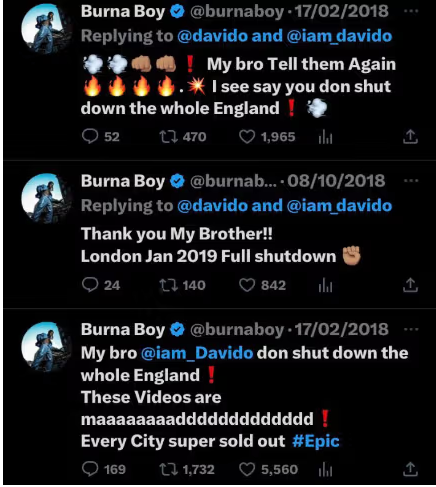Open more options on the #Epic tweet
The height and width of the screenshot is (487, 436).
tap(411, 329)
